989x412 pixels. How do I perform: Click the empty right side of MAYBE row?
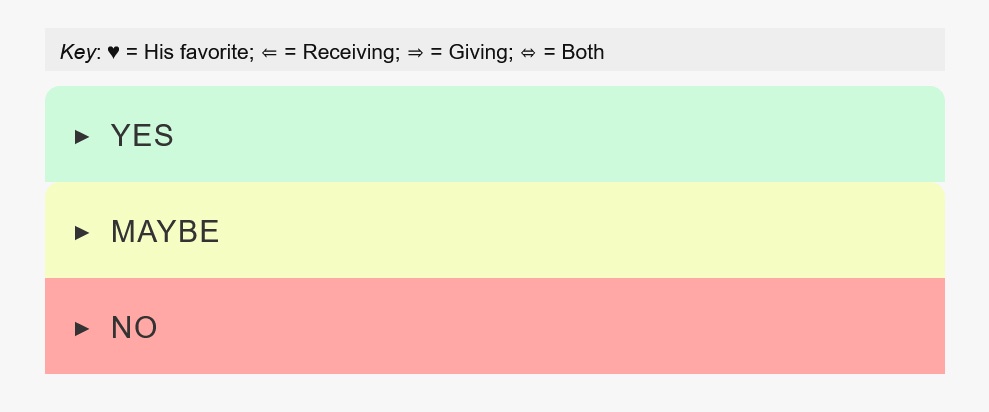[800, 232]
